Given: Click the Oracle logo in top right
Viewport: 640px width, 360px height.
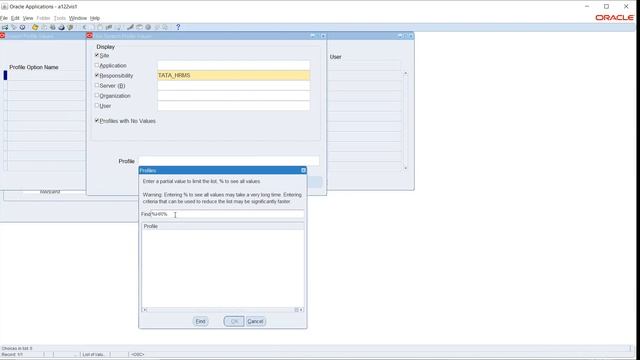Looking at the screenshot, I should pos(614,18).
